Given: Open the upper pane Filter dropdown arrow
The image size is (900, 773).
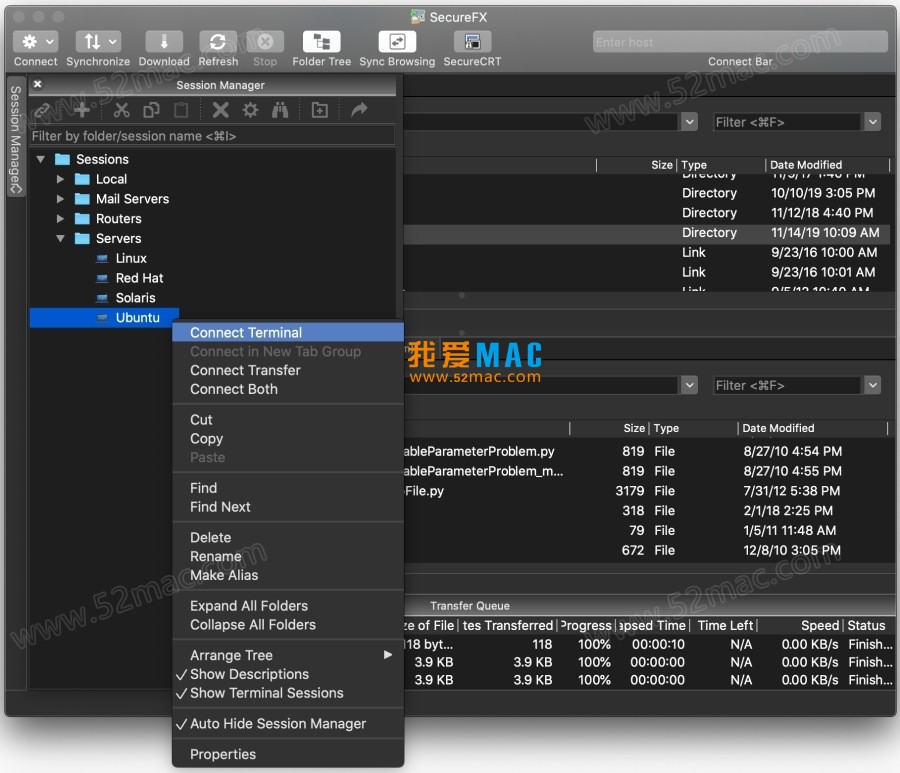Looking at the screenshot, I should [872, 122].
